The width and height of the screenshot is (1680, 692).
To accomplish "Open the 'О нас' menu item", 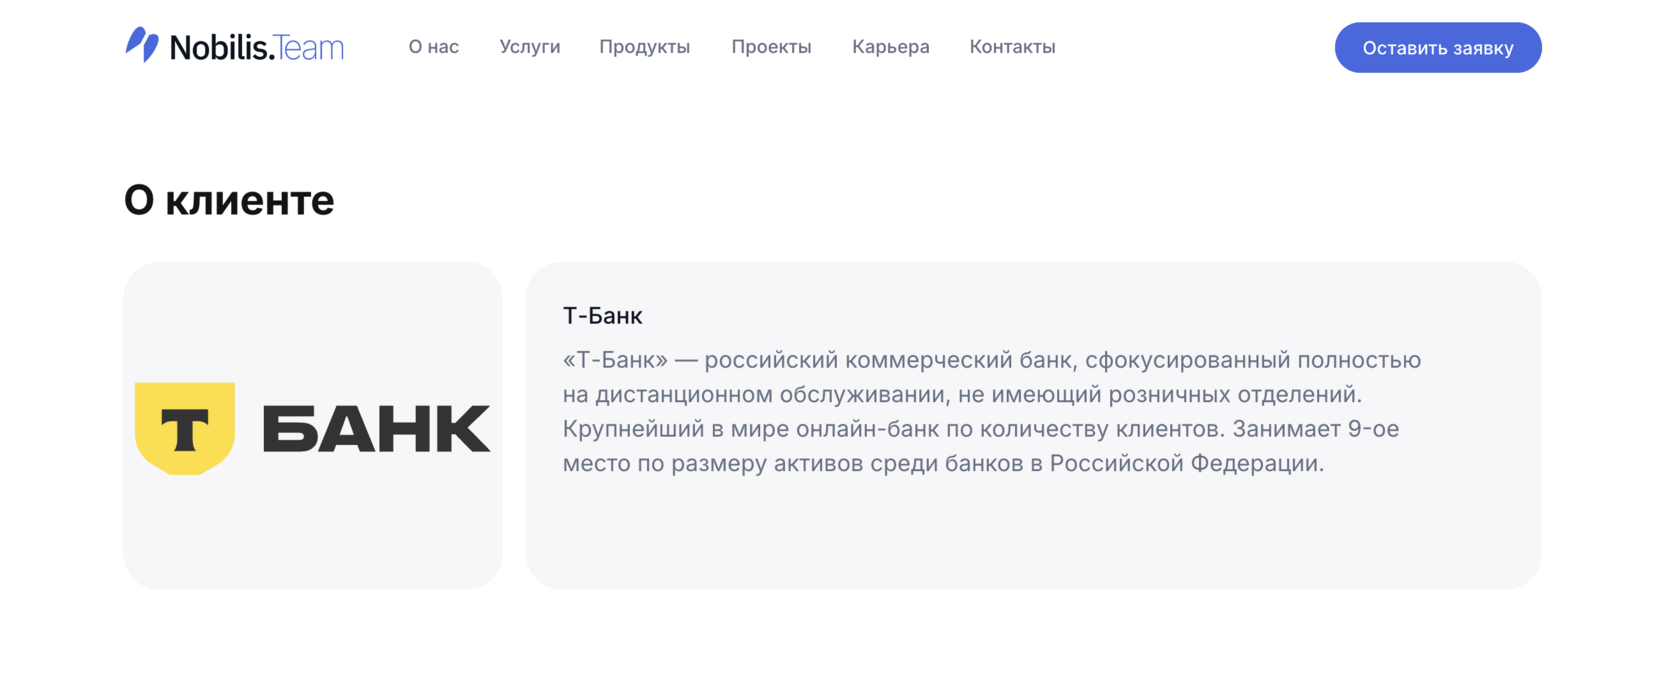I will 433,46.
